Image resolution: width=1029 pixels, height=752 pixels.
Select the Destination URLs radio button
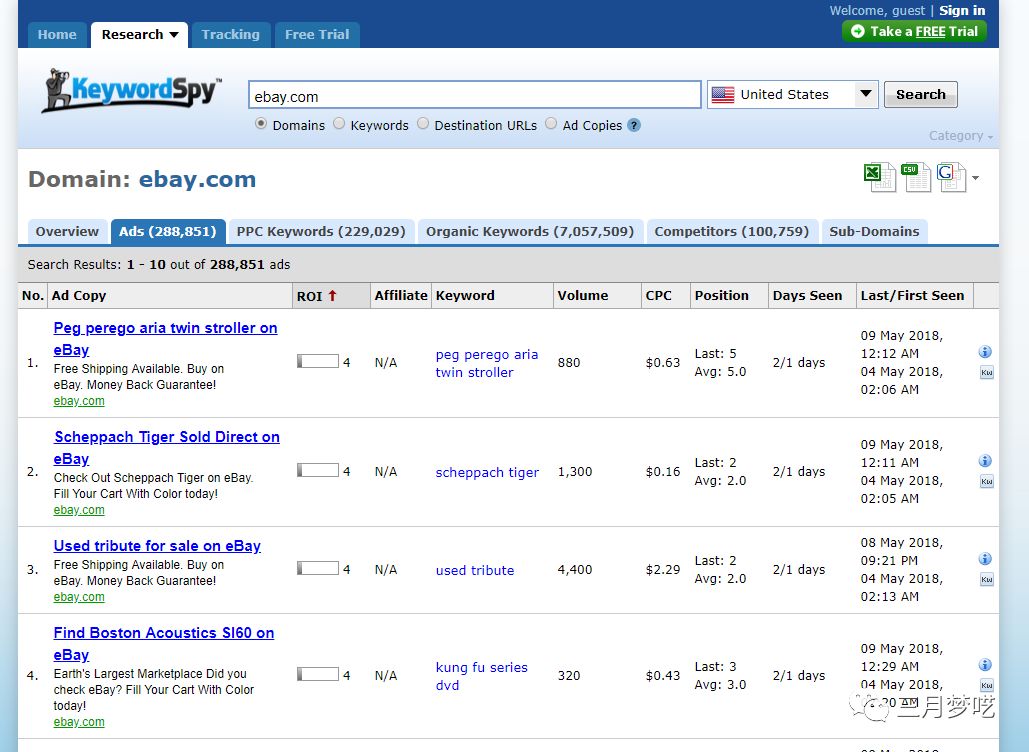tap(423, 123)
